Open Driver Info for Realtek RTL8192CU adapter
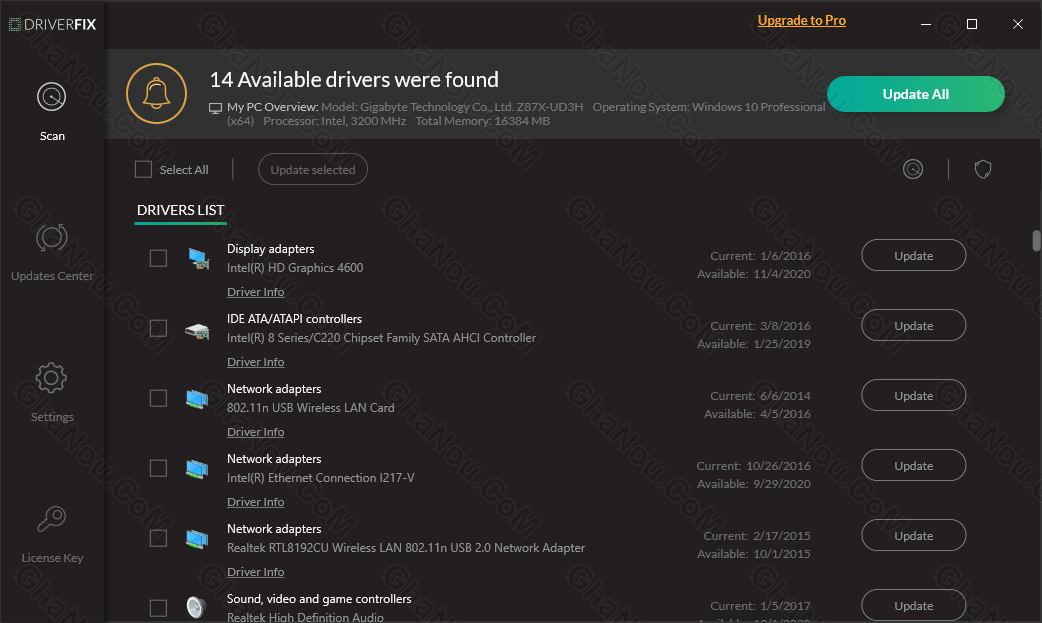Viewport: 1042px width, 623px height. pyautogui.click(x=256, y=572)
